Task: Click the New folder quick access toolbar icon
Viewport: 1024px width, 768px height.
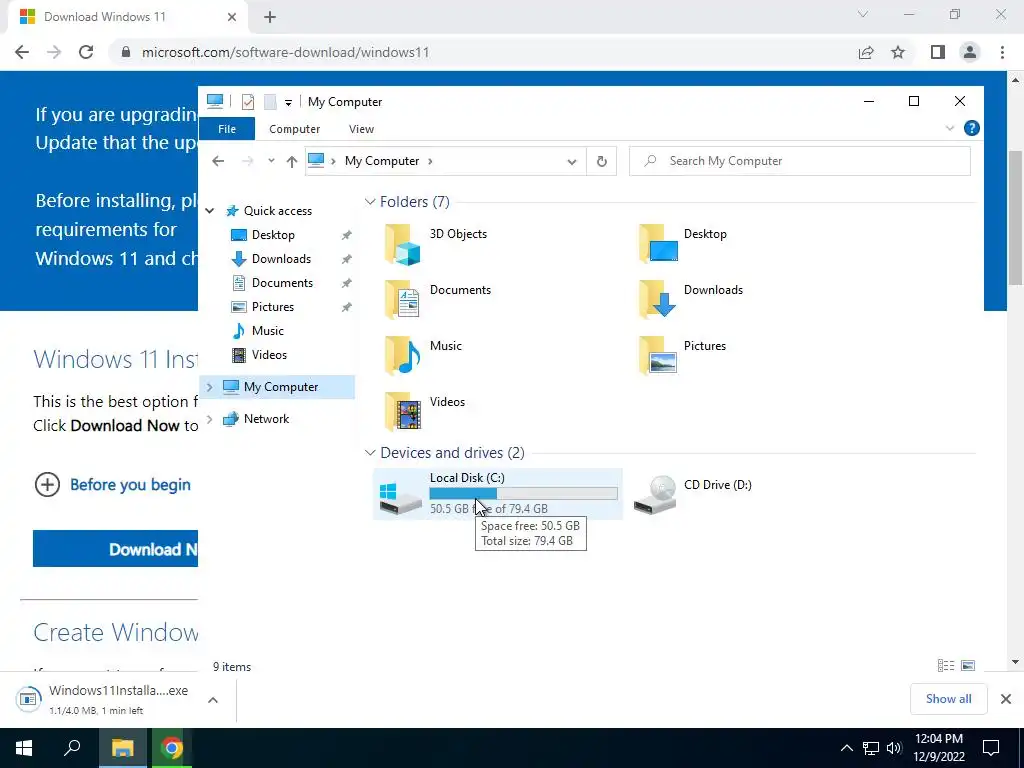Action: pyautogui.click(x=270, y=102)
